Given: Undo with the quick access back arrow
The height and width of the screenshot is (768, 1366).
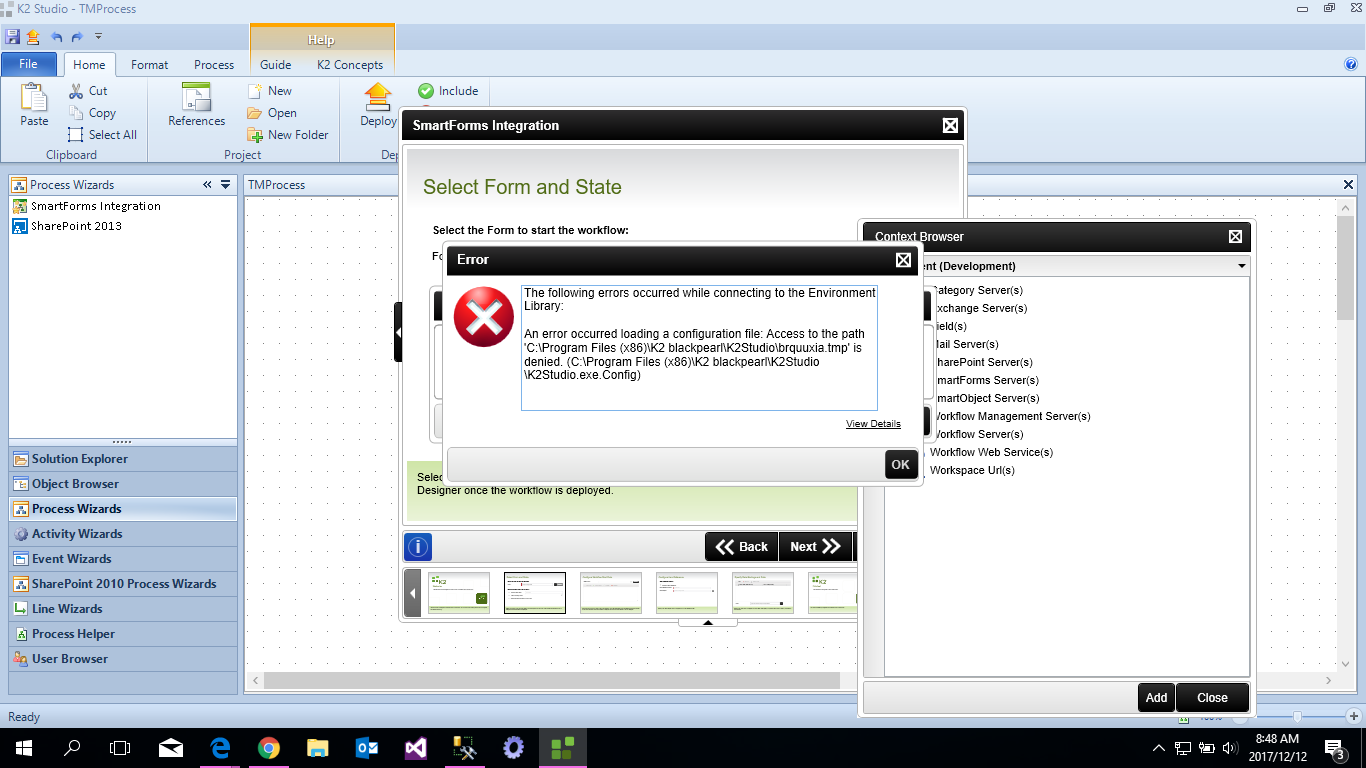Looking at the screenshot, I should [x=57, y=37].
